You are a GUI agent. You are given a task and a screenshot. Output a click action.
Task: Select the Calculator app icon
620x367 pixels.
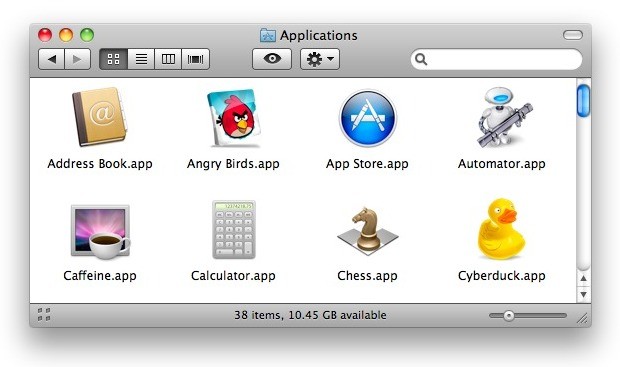(x=234, y=230)
